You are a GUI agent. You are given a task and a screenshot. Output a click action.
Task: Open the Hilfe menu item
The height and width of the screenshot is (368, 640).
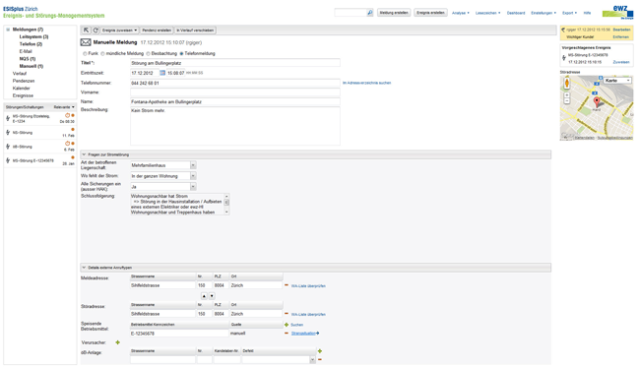click(587, 13)
